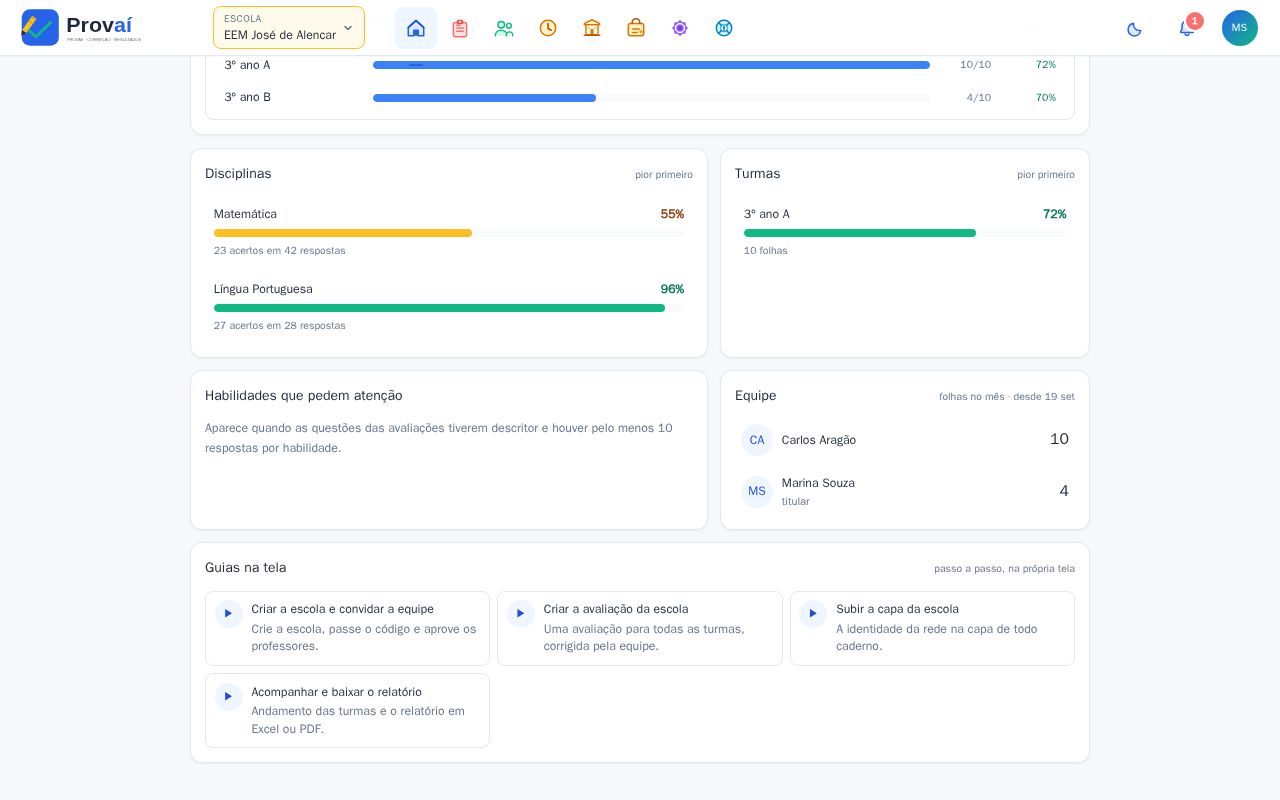Click 3º ano A in the Turmas card
This screenshot has height=800, width=1280.
pyautogui.click(x=767, y=214)
